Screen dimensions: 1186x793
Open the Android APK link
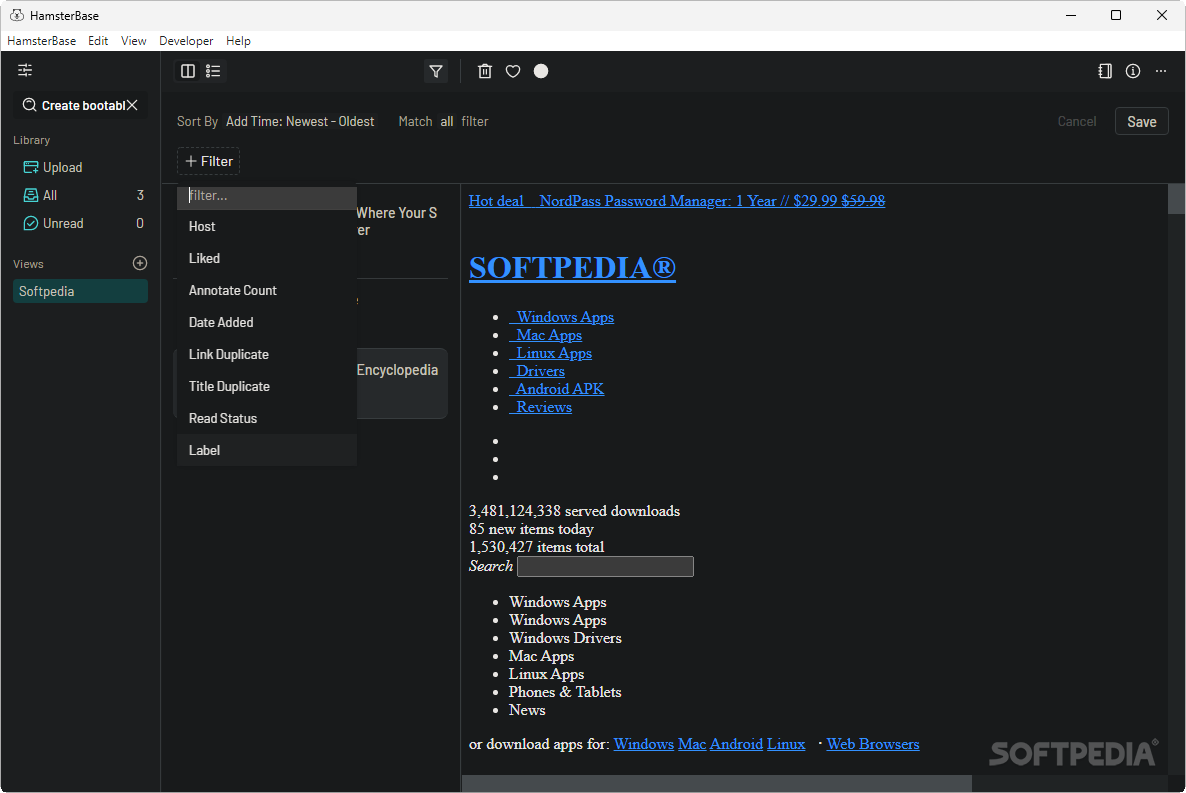[557, 389]
